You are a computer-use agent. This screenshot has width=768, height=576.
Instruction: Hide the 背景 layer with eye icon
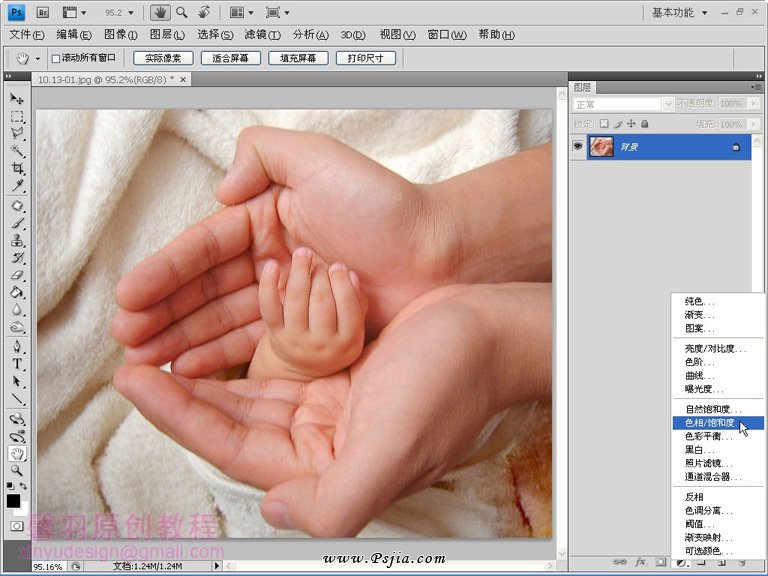577,147
